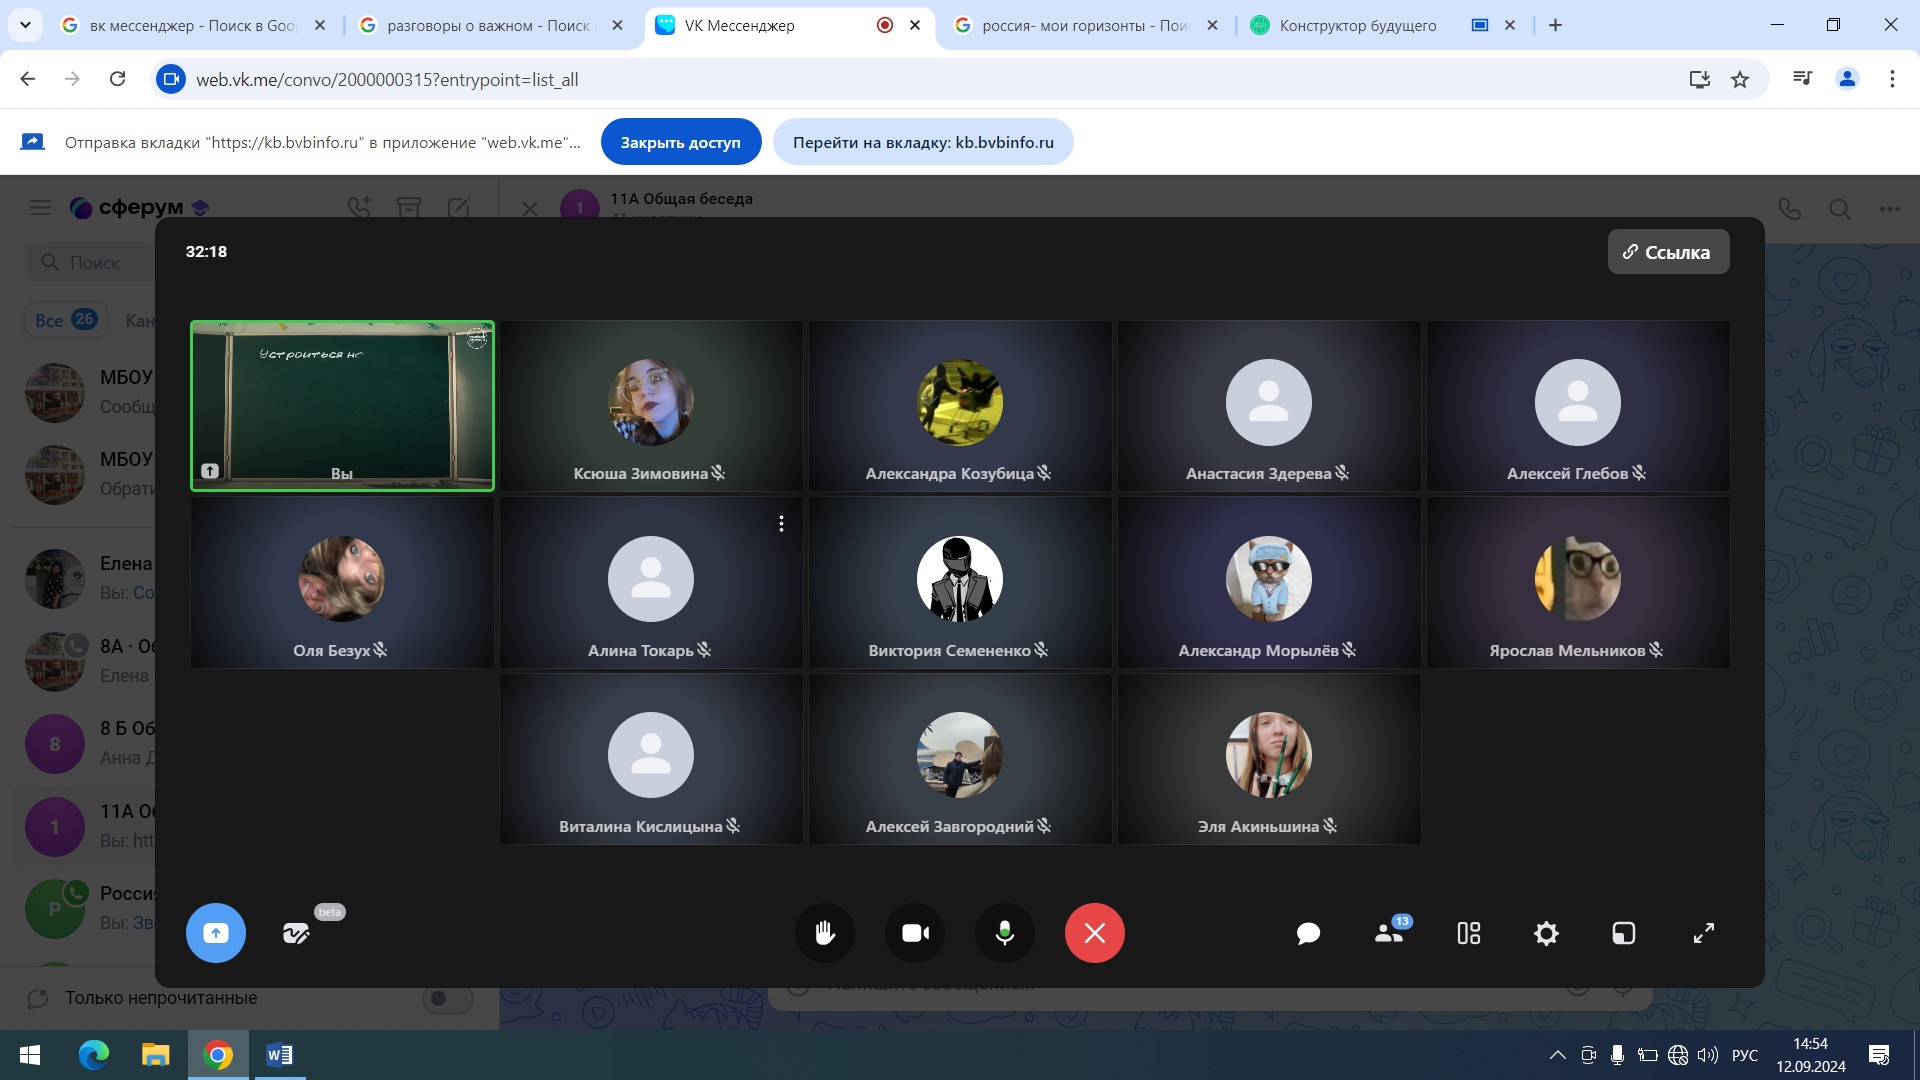Click the screen share button in call
The width and height of the screenshot is (1920, 1080).
215,933
